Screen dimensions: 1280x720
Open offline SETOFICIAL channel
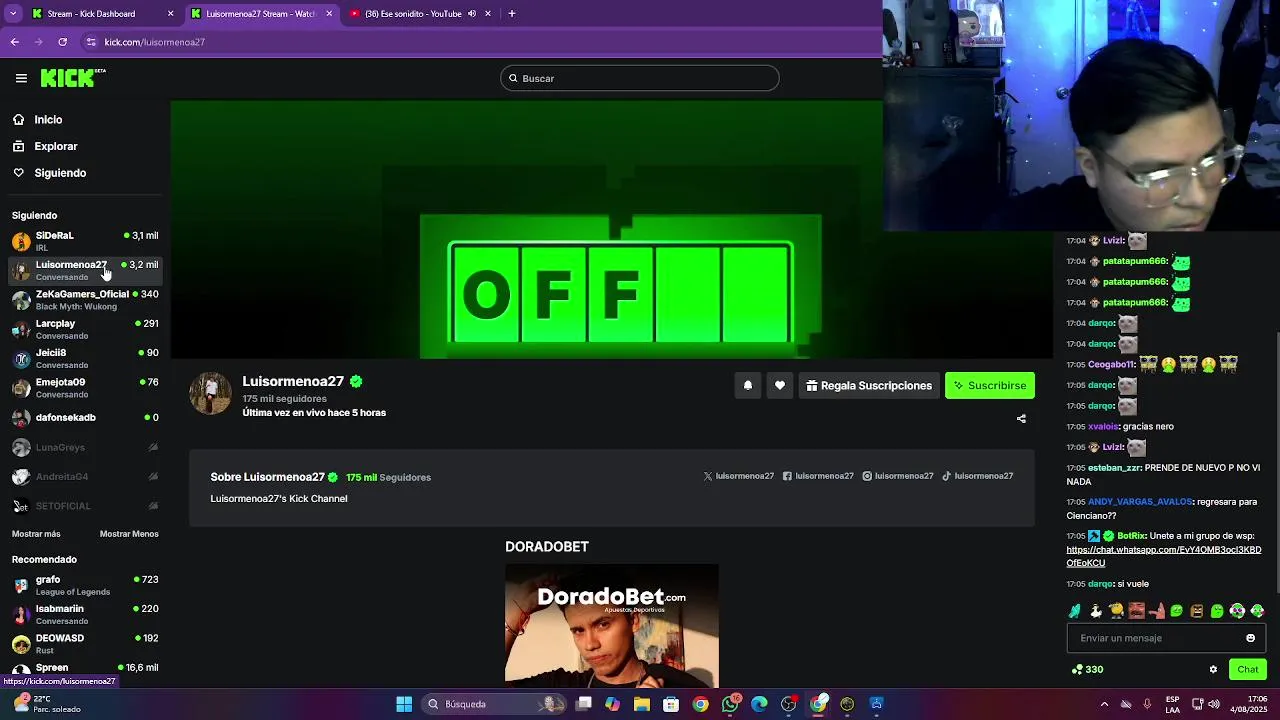pos(85,506)
